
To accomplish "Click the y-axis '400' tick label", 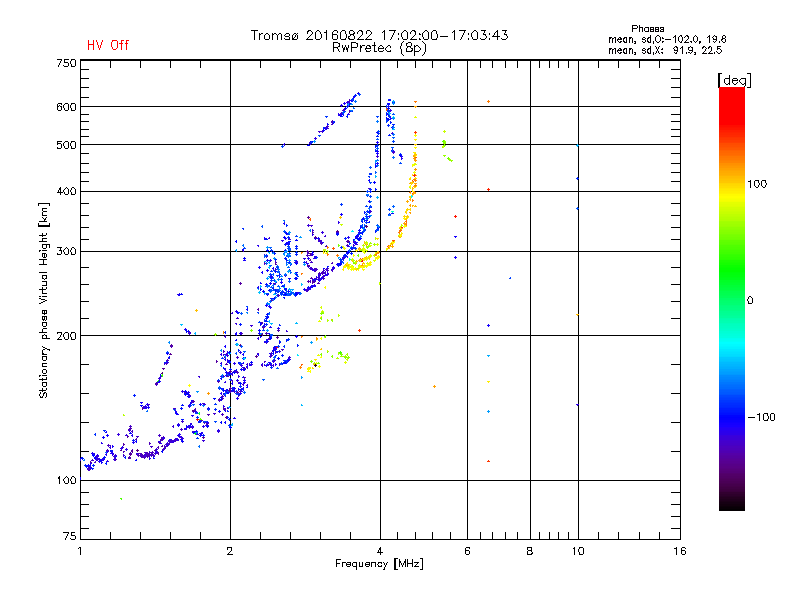I will pos(66,191).
